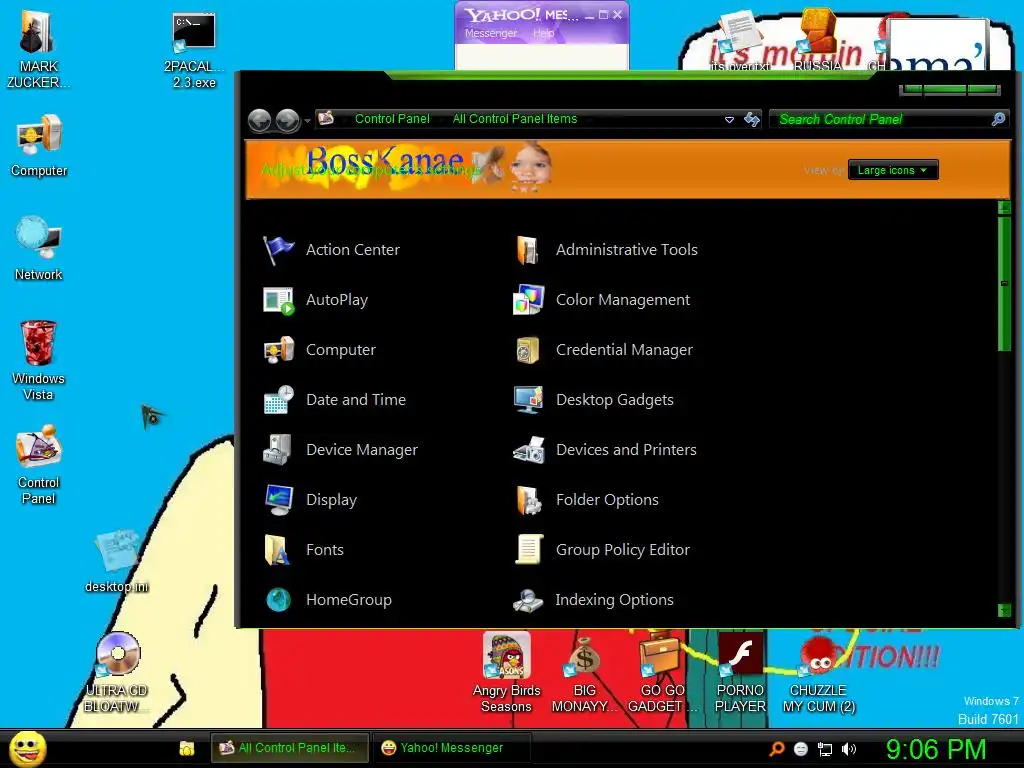Open the Desktop Gadgets icon
Viewport: 1024px width, 768px height.
click(528, 400)
